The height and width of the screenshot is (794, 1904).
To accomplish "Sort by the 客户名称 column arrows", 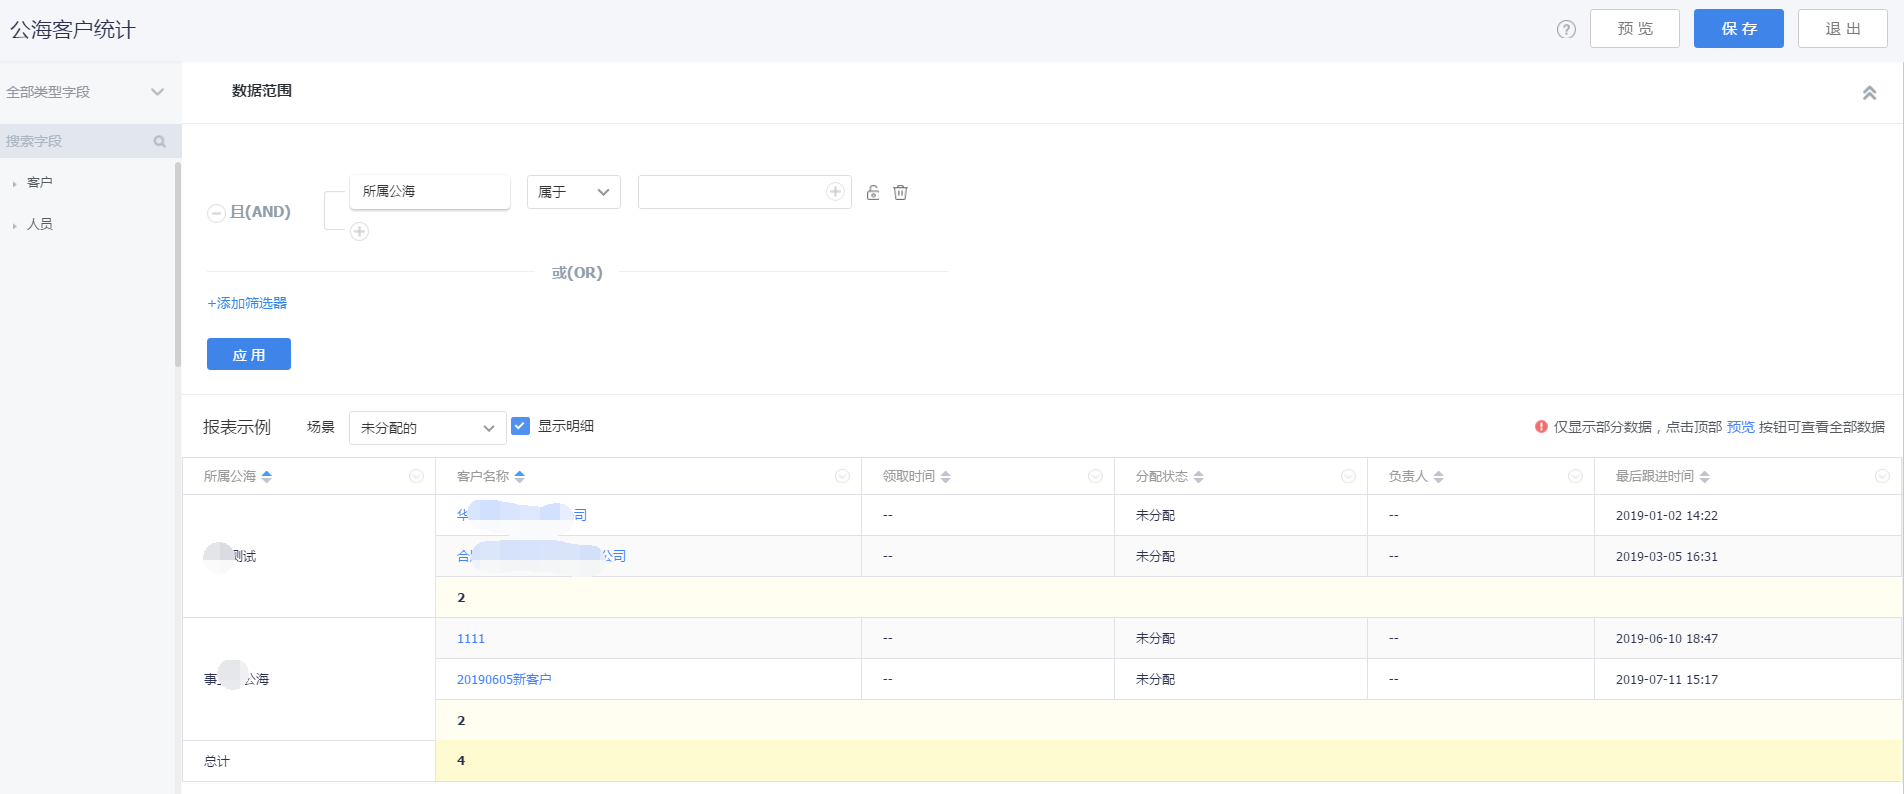I will 520,477.
